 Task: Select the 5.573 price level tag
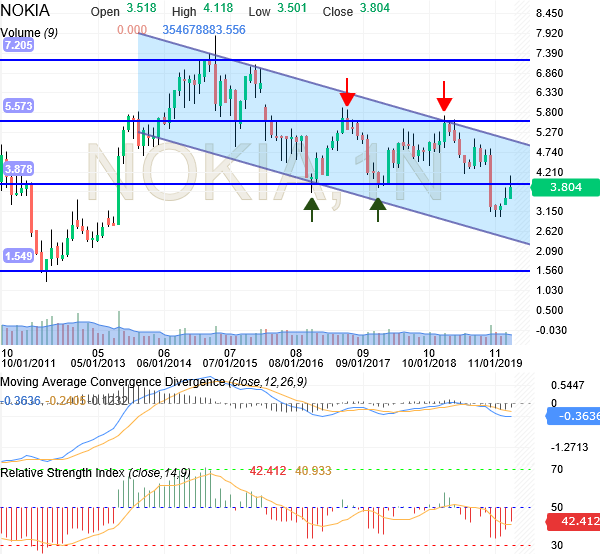pyautogui.click(x=18, y=106)
